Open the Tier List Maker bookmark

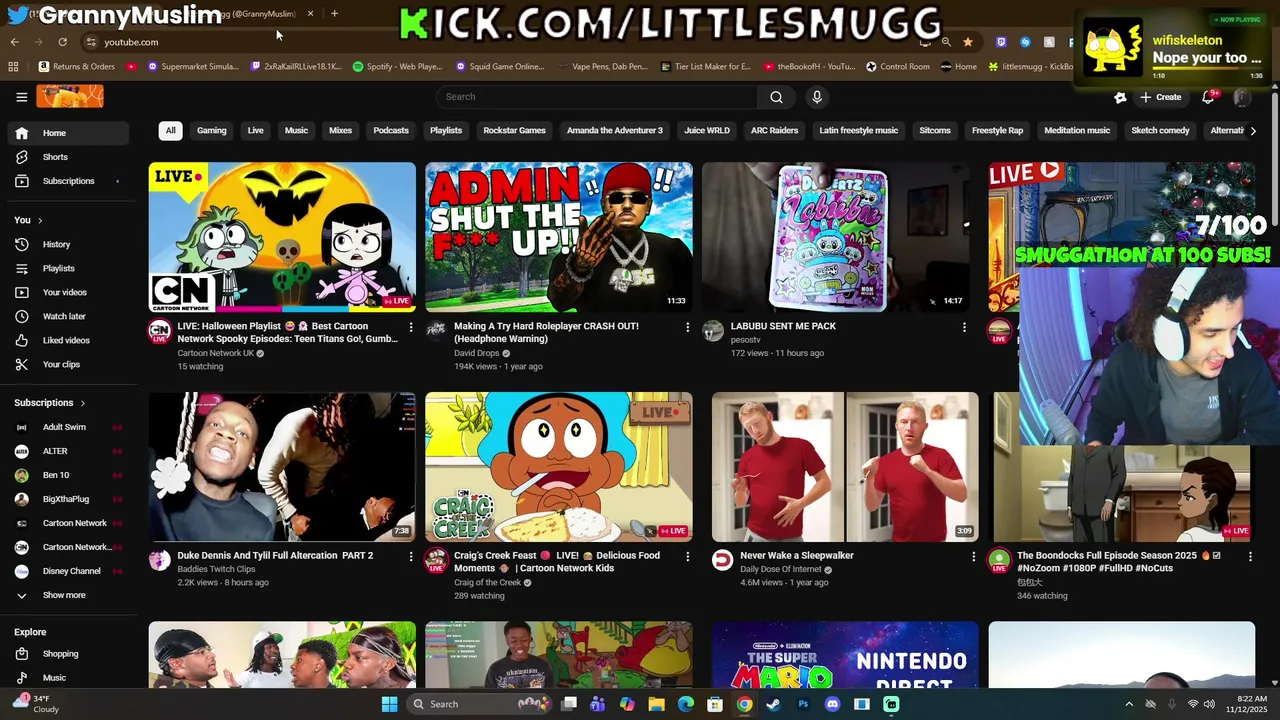pos(706,67)
